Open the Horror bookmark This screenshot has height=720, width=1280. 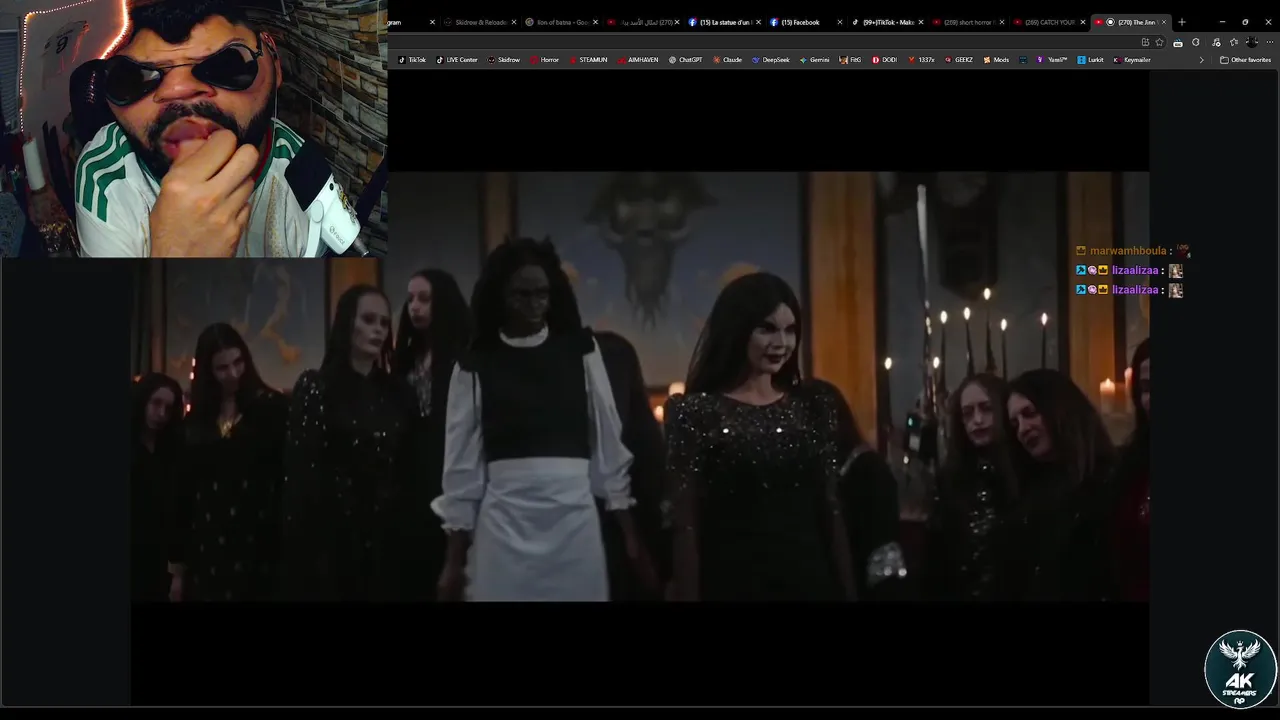click(545, 60)
